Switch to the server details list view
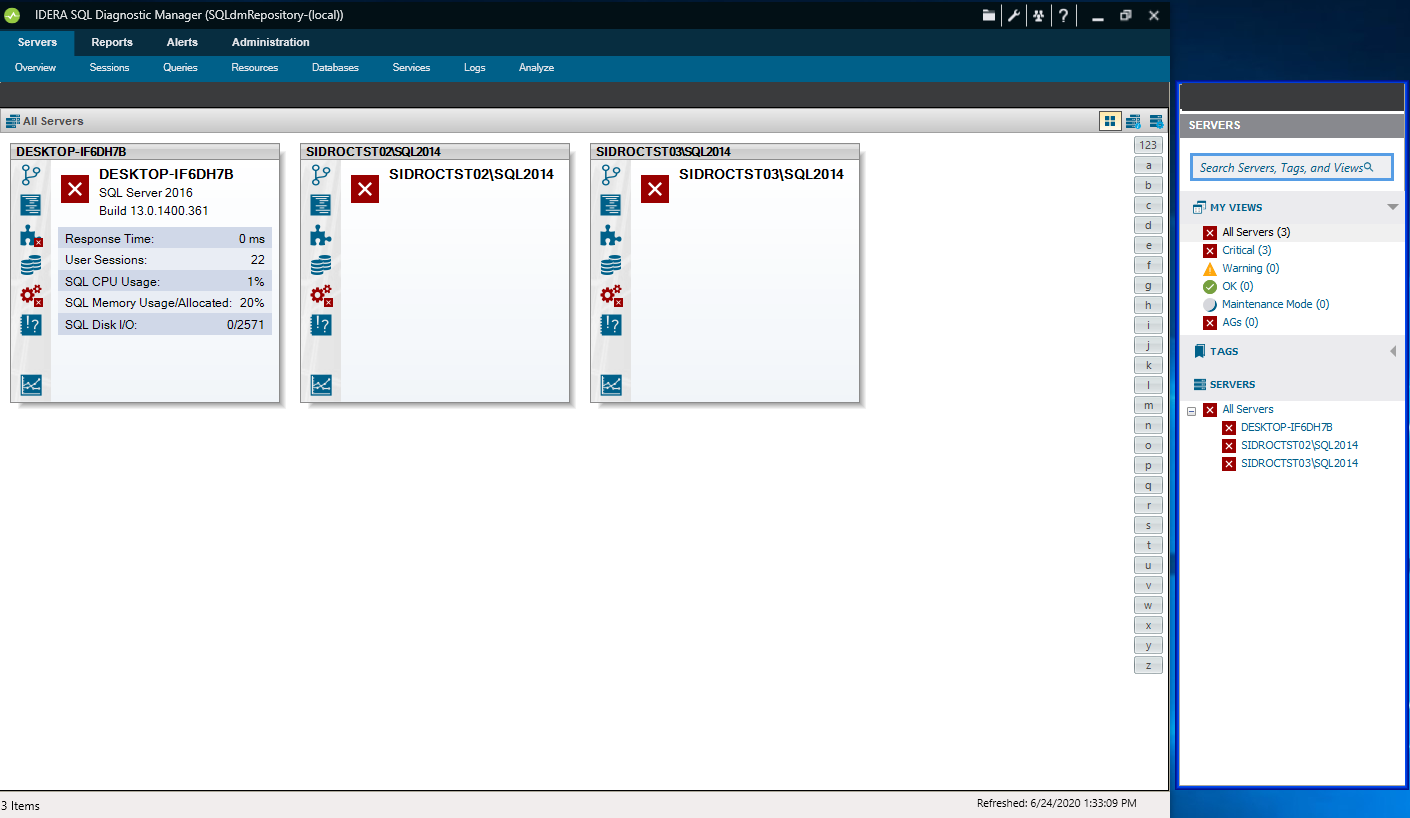This screenshot has width=1410, height=818. coord(1133,121)
